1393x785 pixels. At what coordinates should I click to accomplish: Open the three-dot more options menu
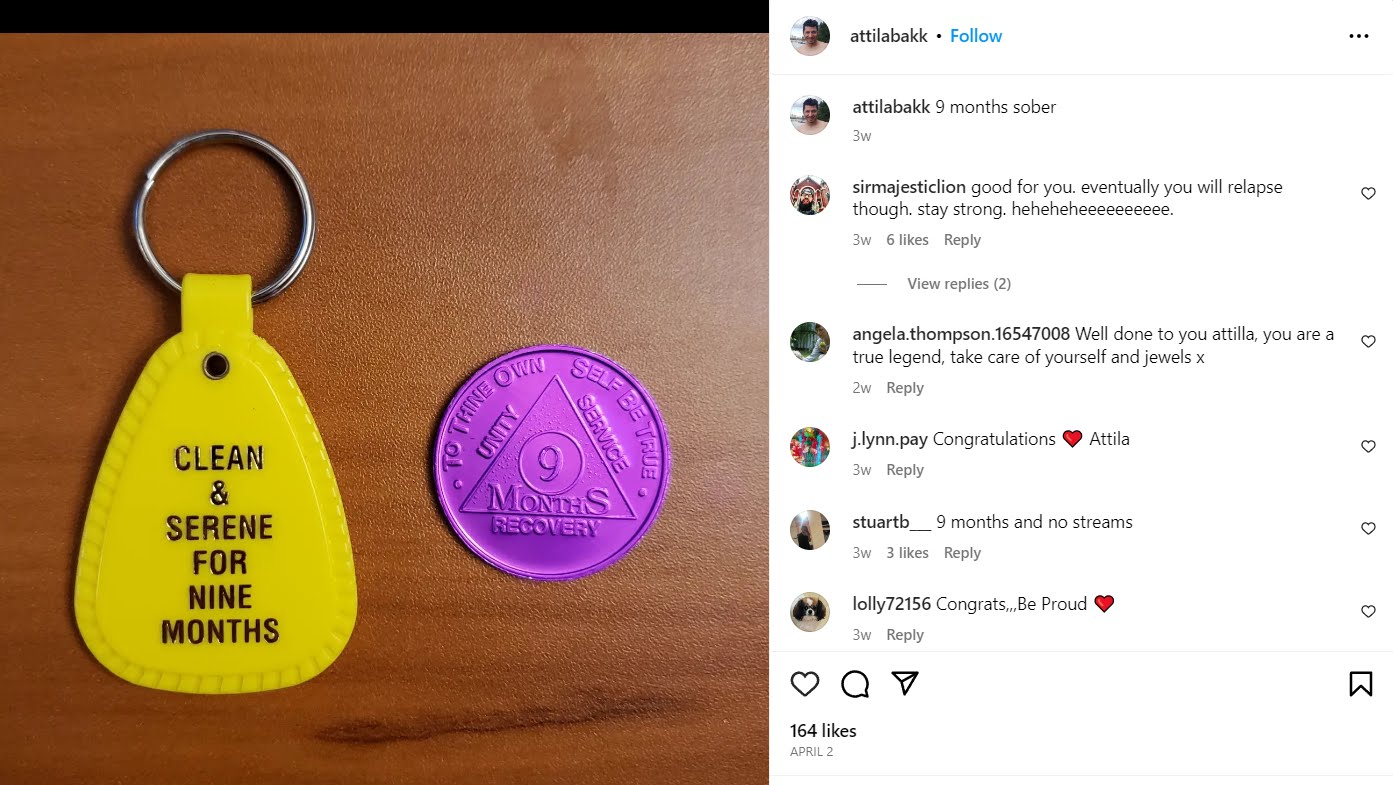tap(1358, 36)
